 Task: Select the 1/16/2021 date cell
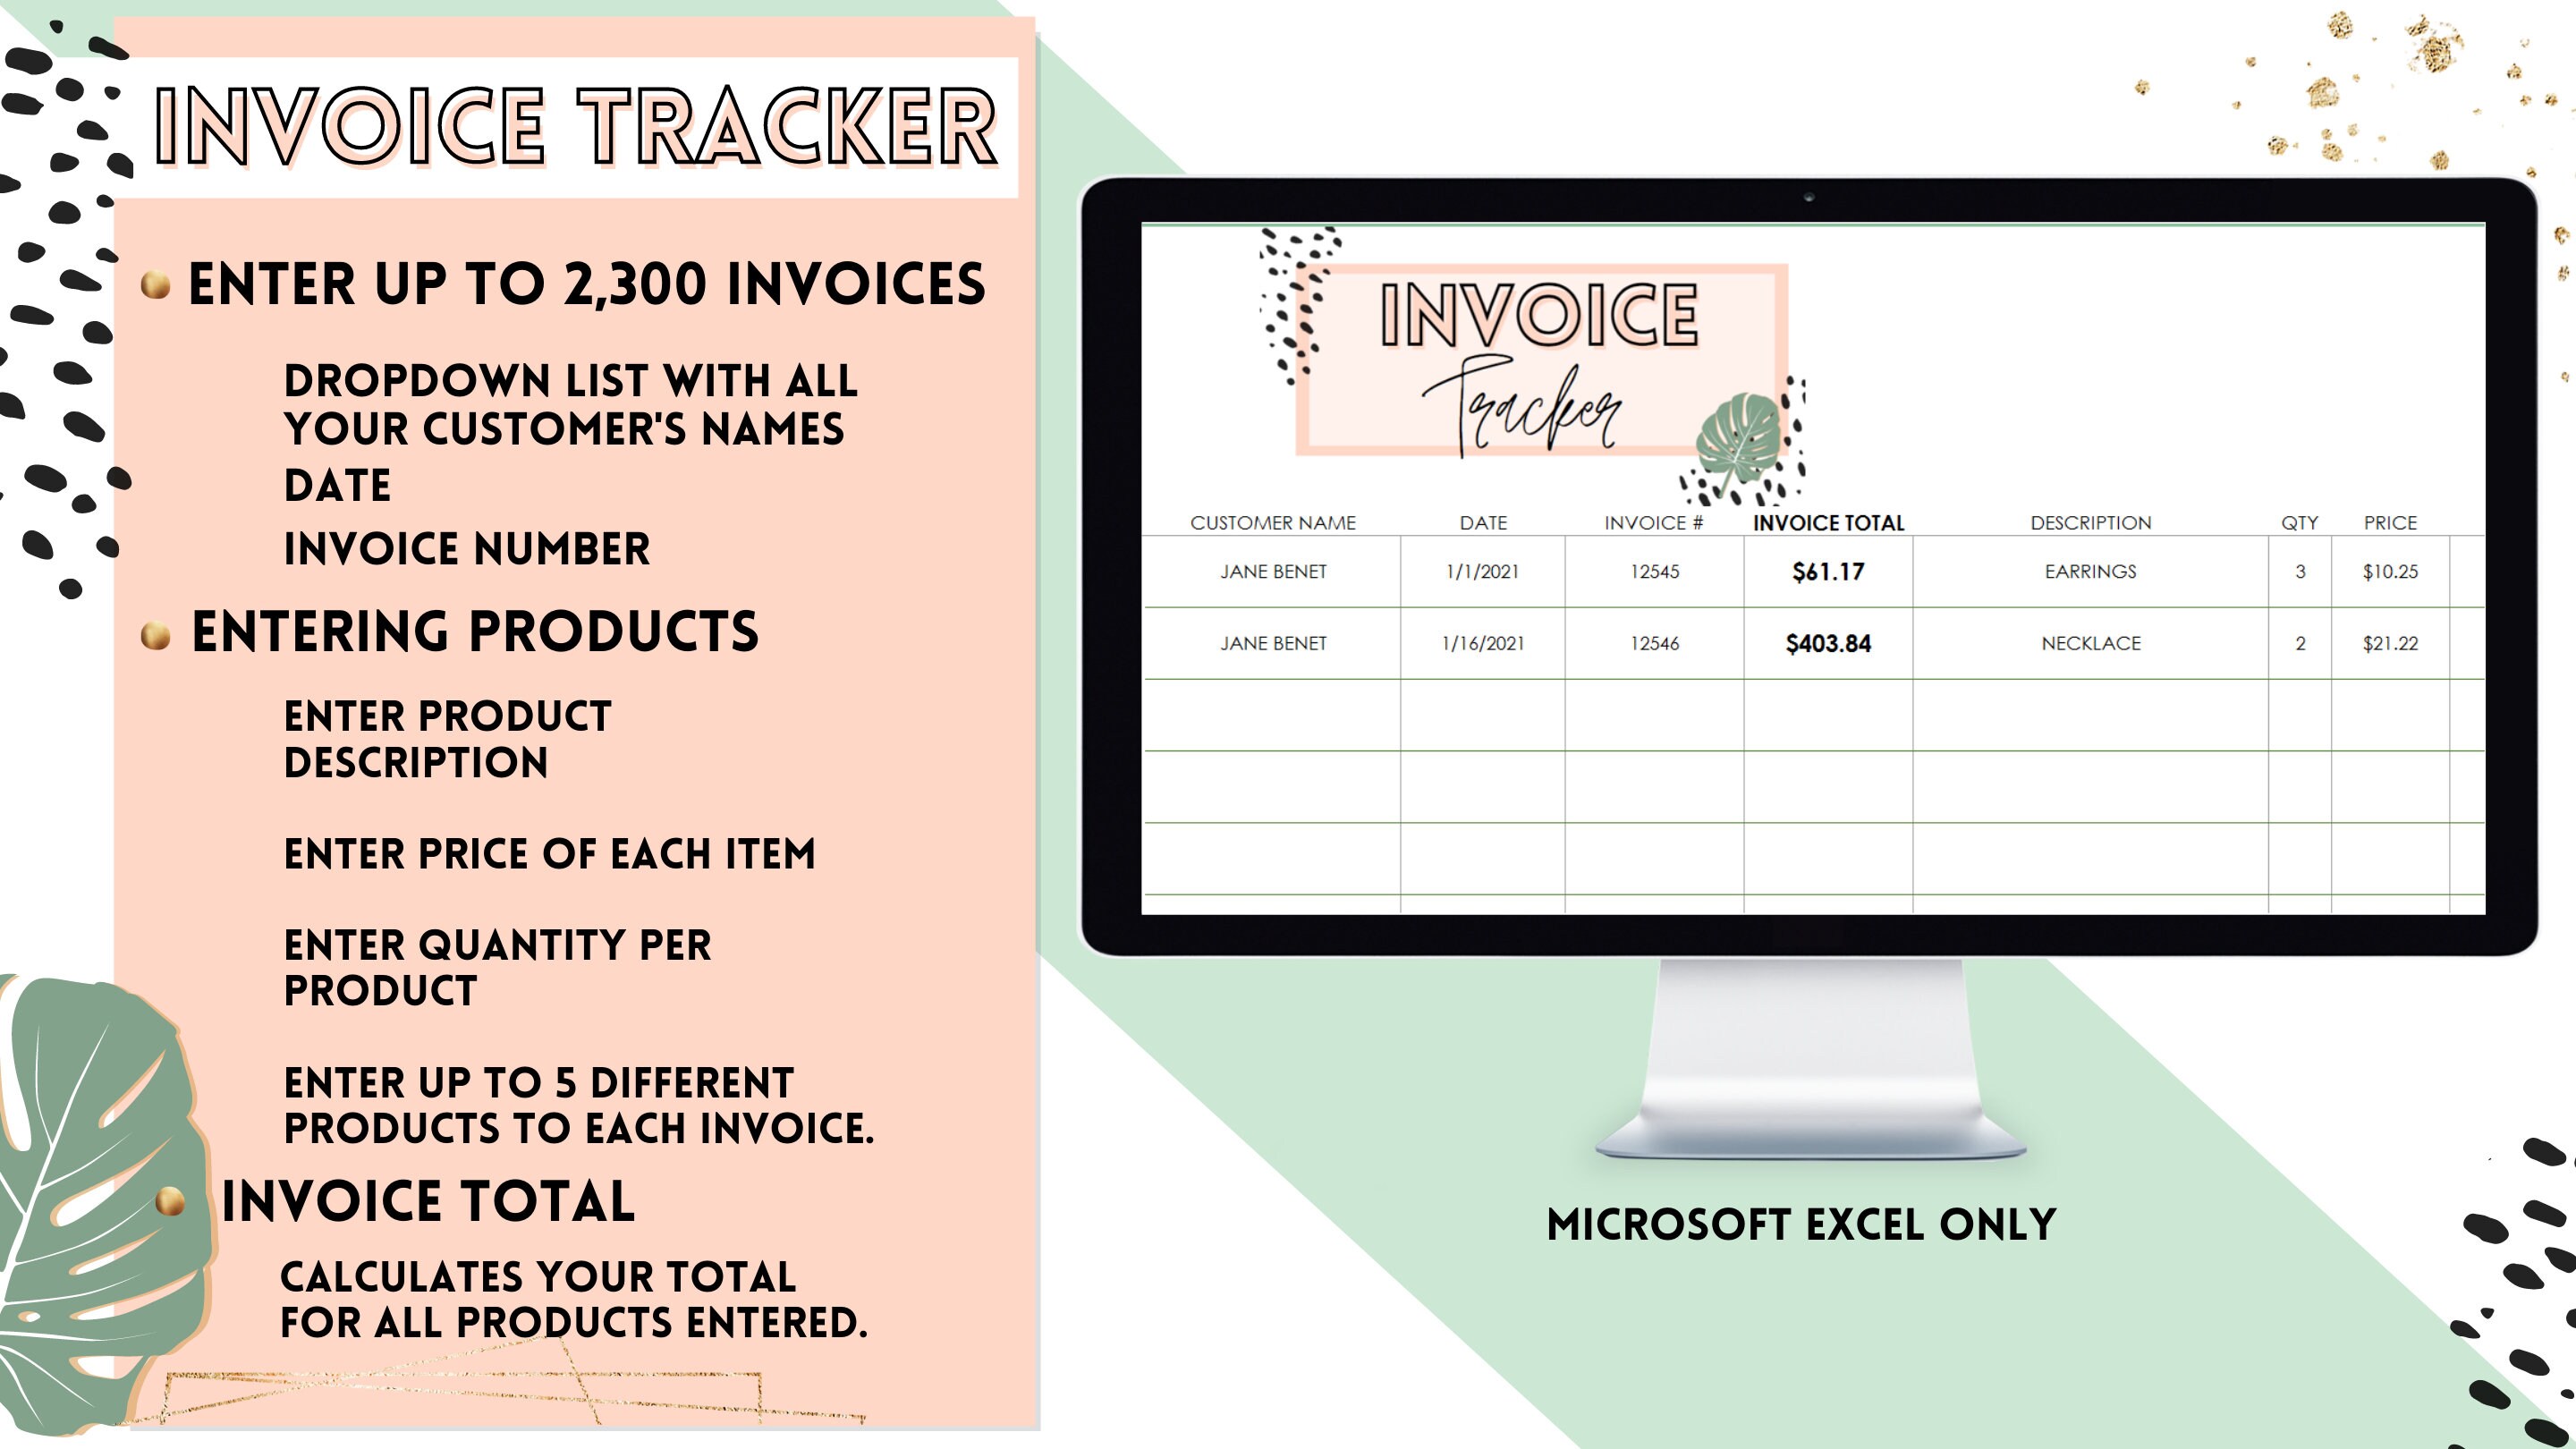[1482, 643]
